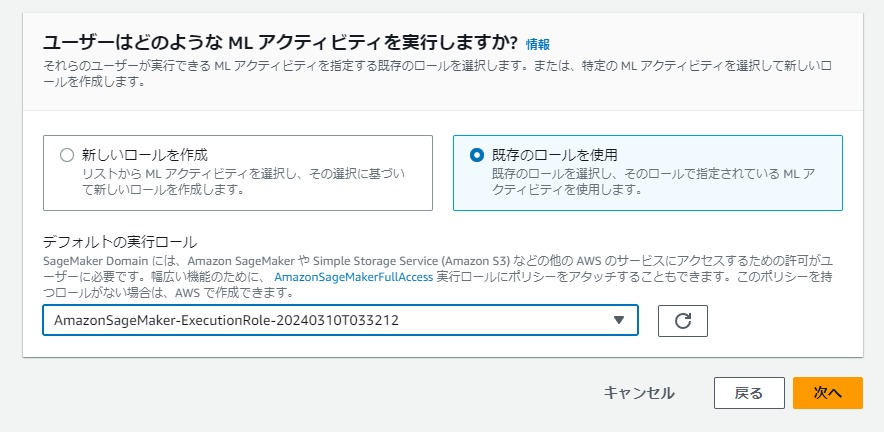Click the 既存のロールを使用 option title
Screen dimensions: 884x432
point(554,155)
